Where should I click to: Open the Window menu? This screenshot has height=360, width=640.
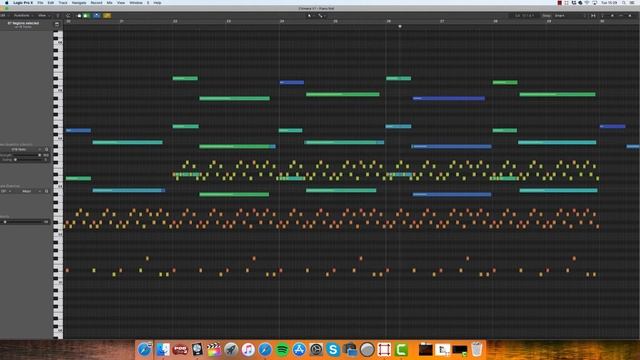click(136, 3)
